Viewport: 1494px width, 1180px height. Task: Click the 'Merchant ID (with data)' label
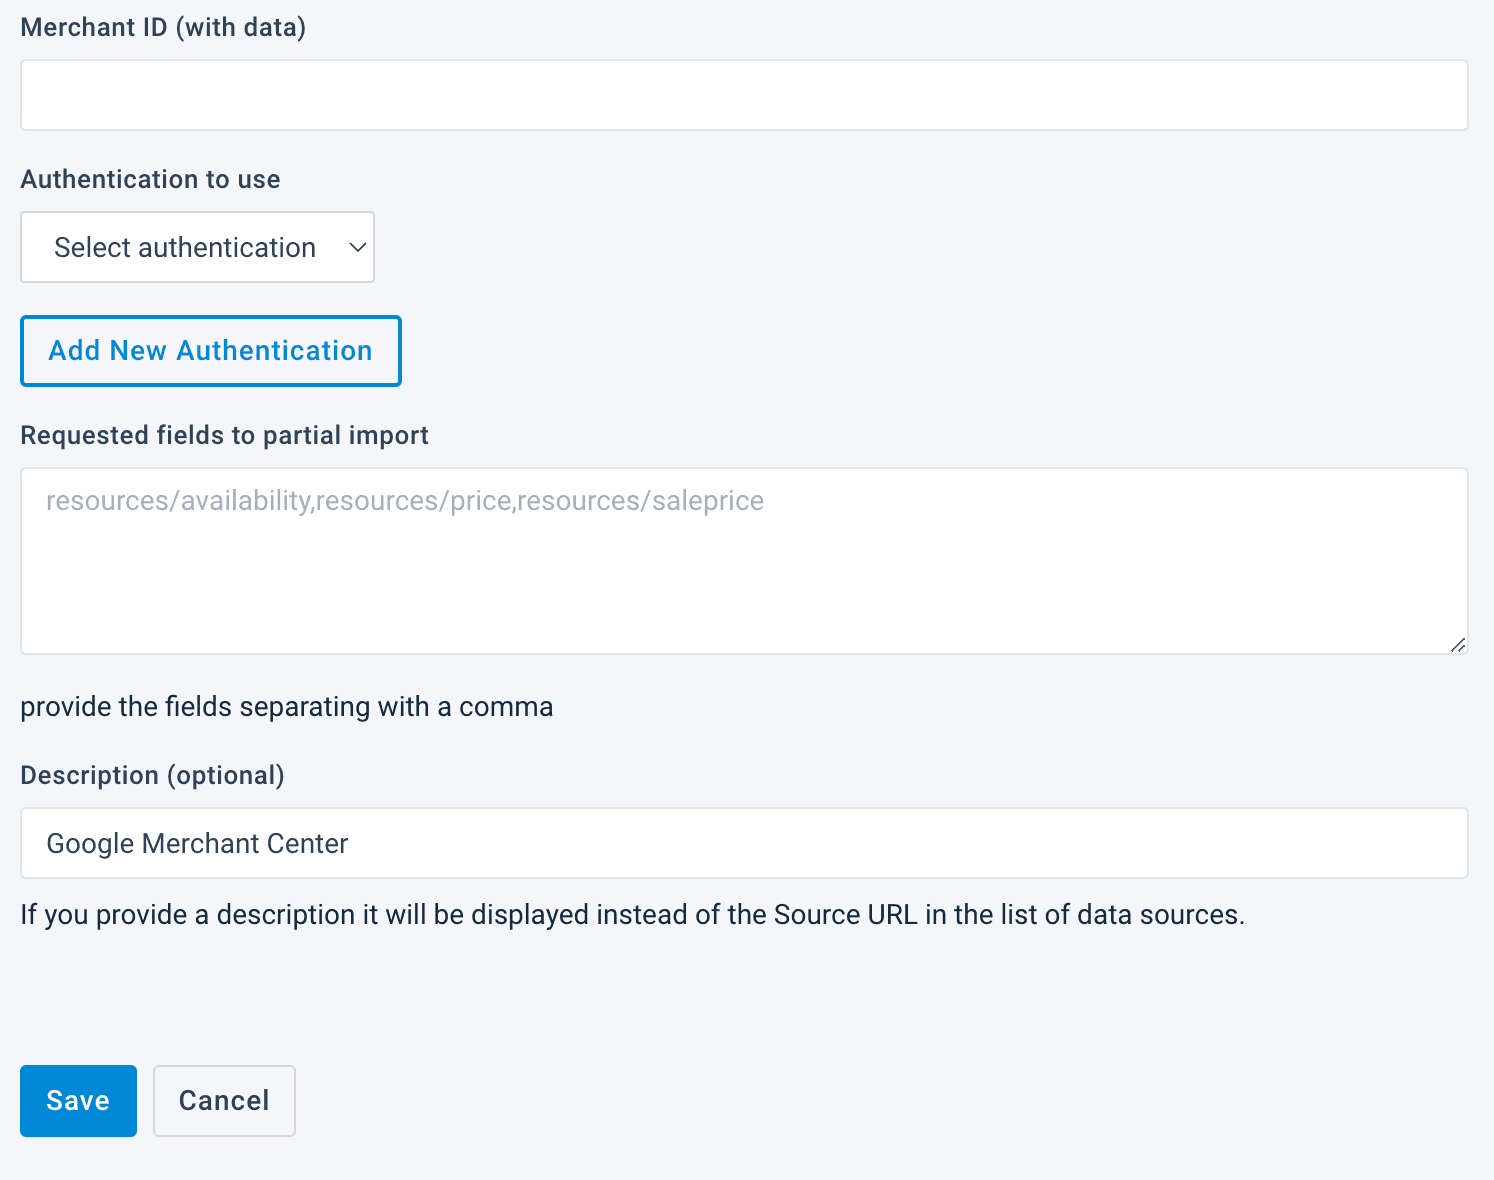click(x=163, y=27)
